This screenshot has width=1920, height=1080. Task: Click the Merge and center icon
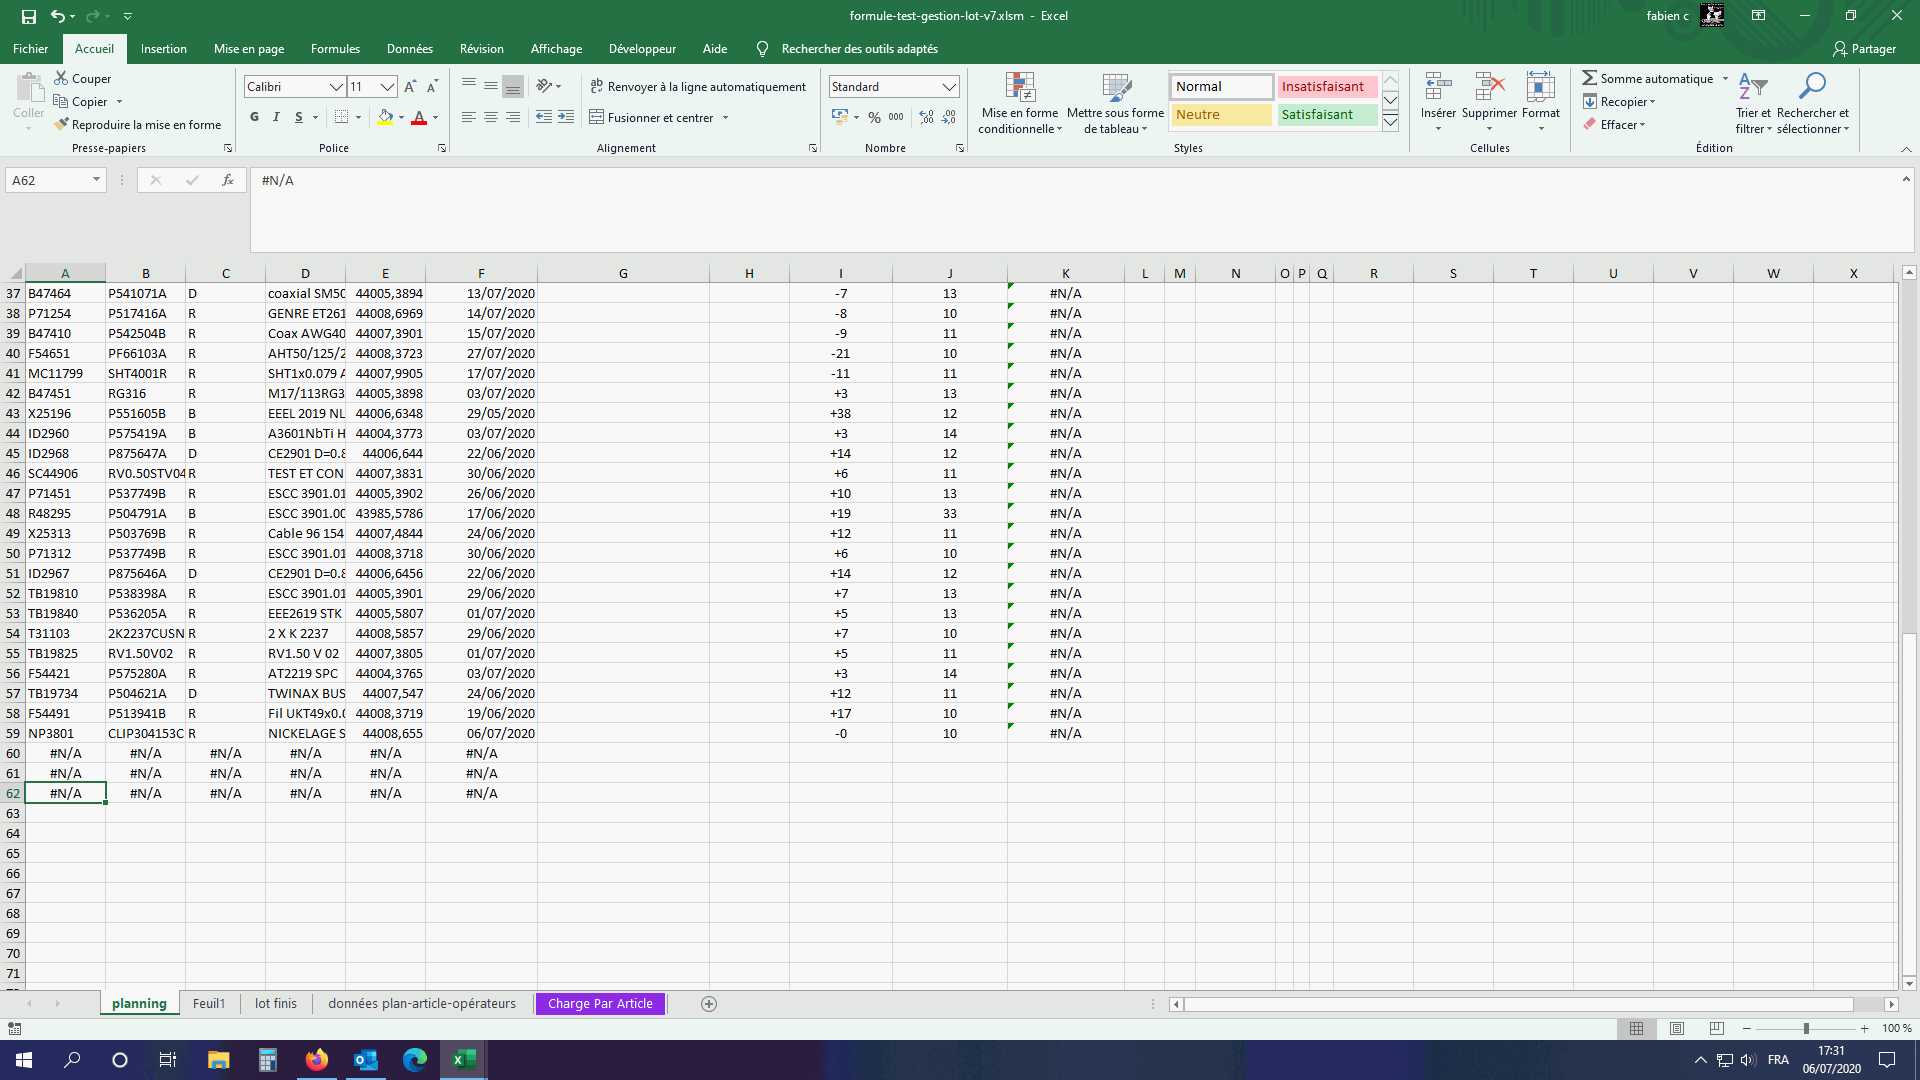[x=597, y=117]
